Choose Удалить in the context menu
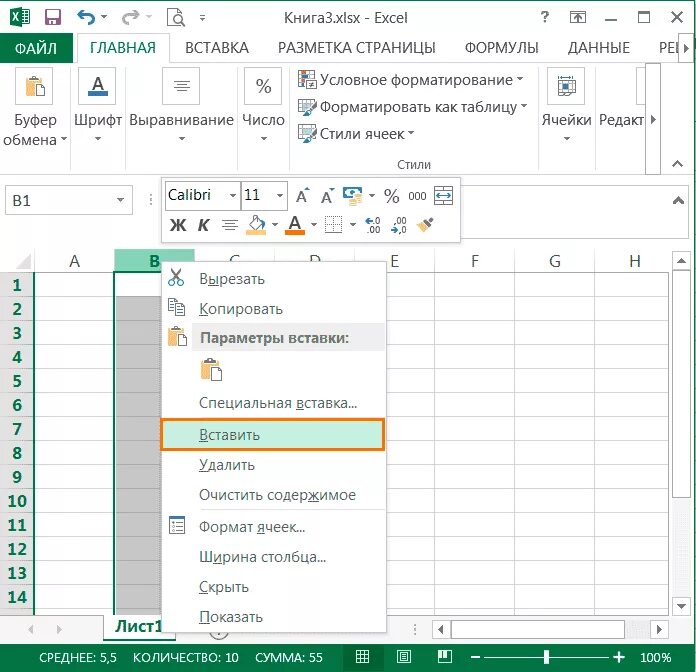 (273, 465)
